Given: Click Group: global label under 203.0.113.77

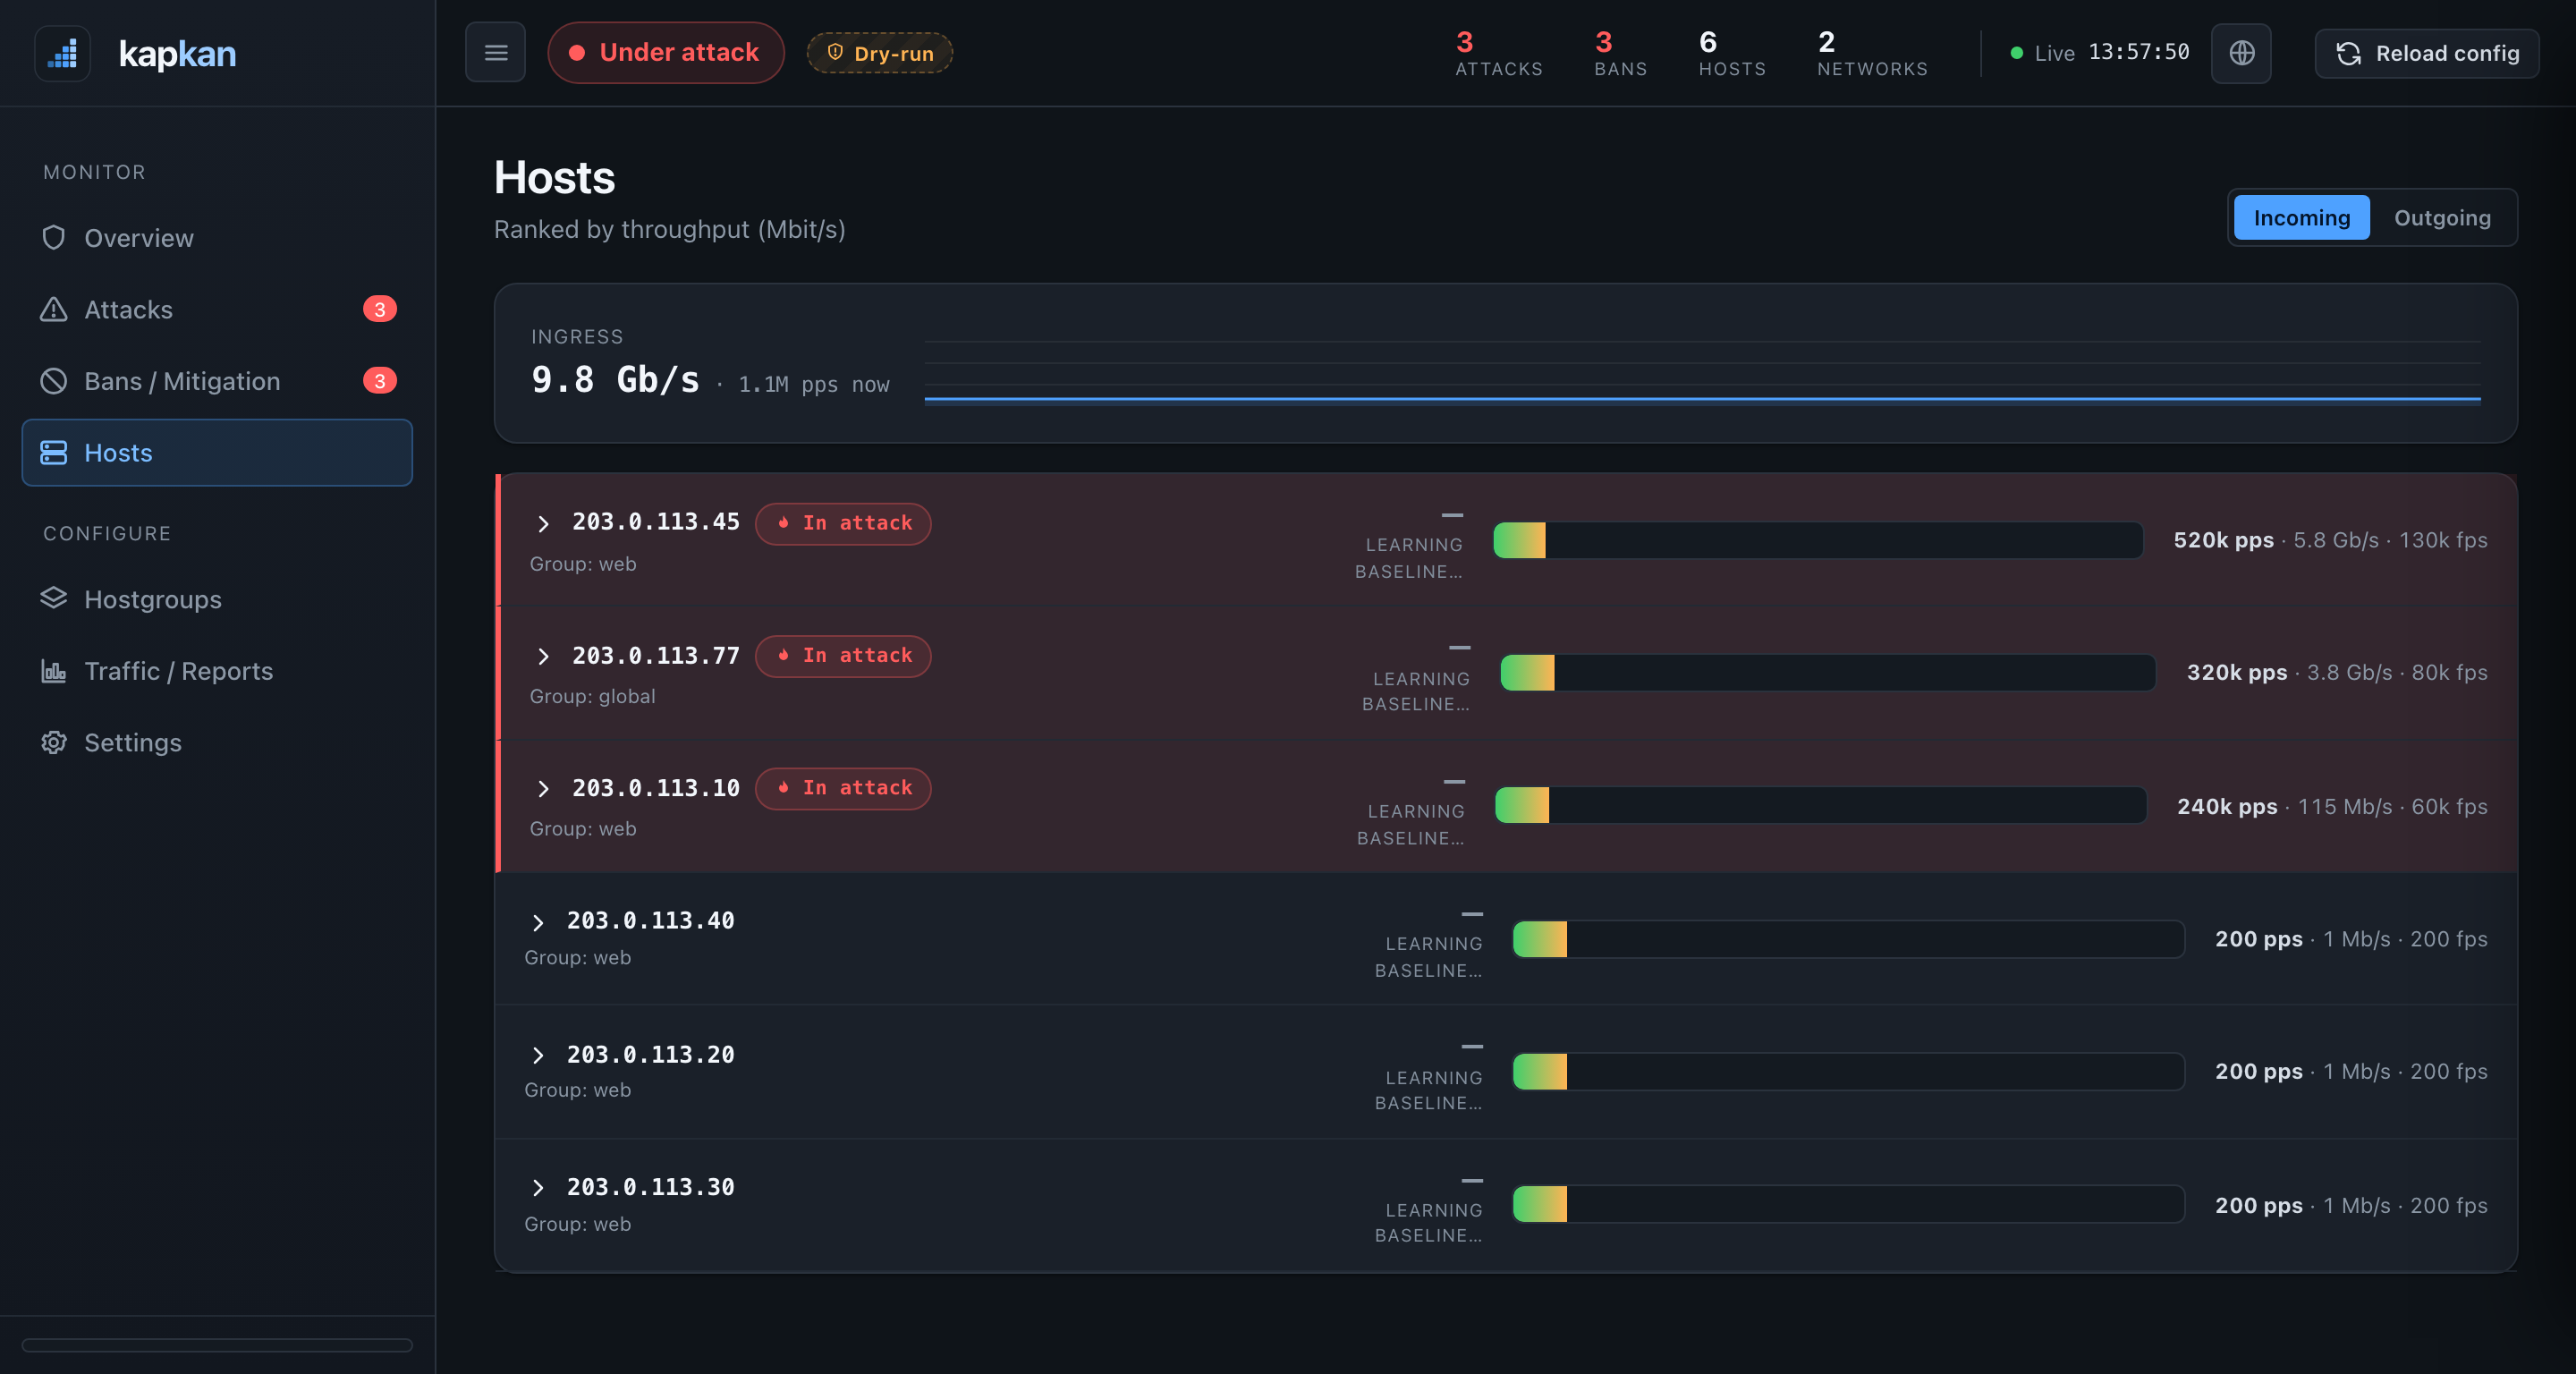Looking at the screenshot, I should pyautogui.click(x=592, y=696).
